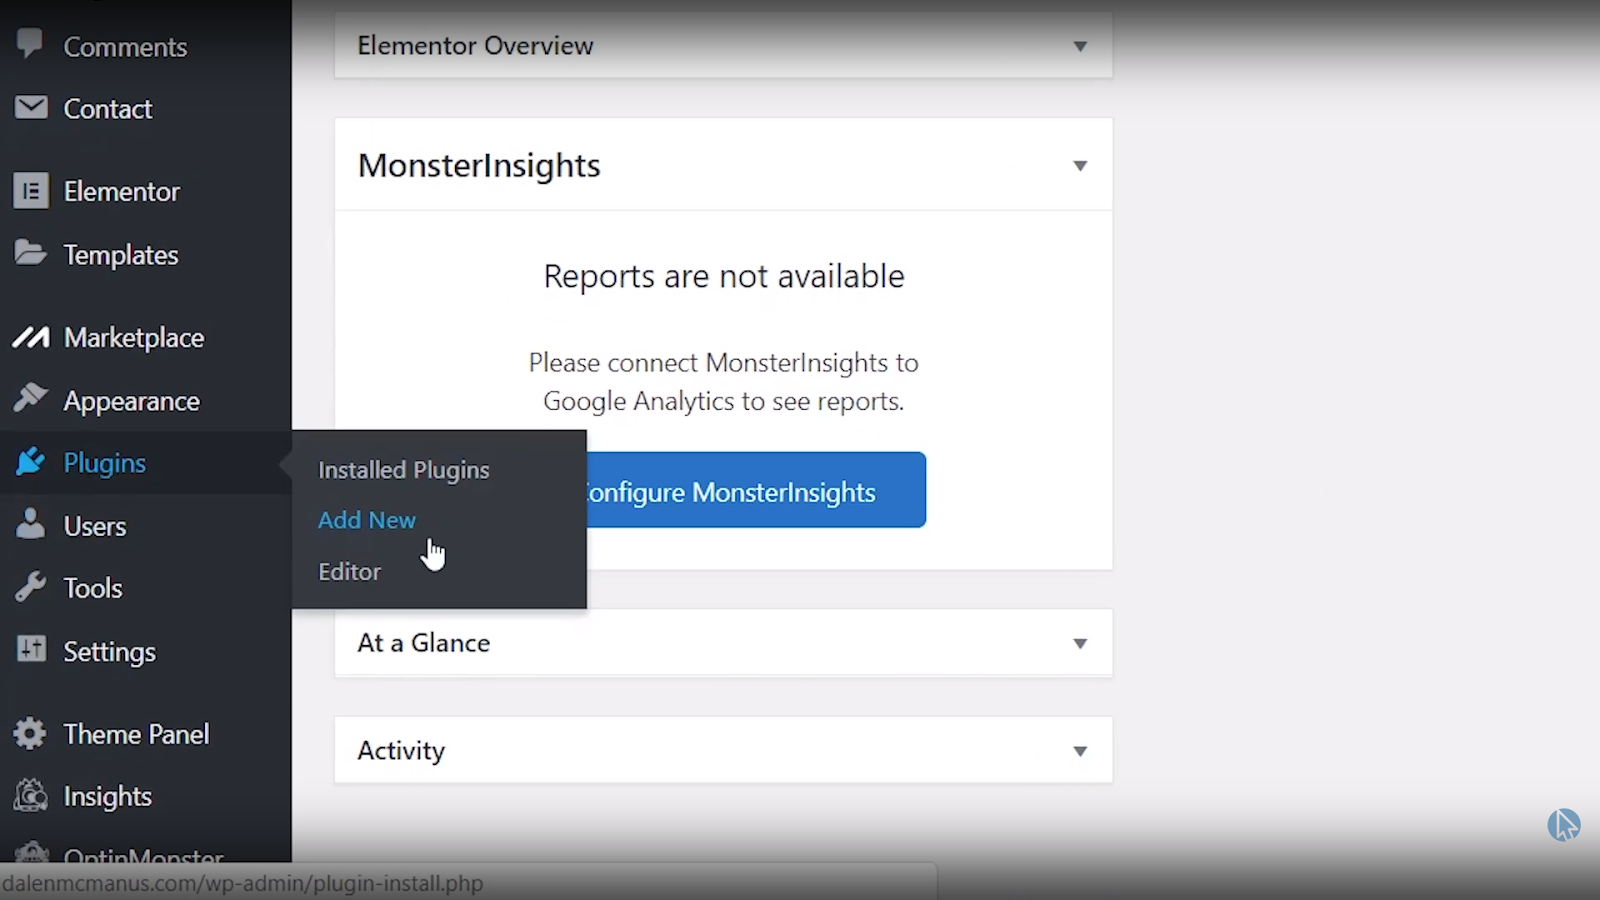This screenshot has height=900, width=1600.
Task: Click the Marketplace logo icon
Action: tap(31, 338)
